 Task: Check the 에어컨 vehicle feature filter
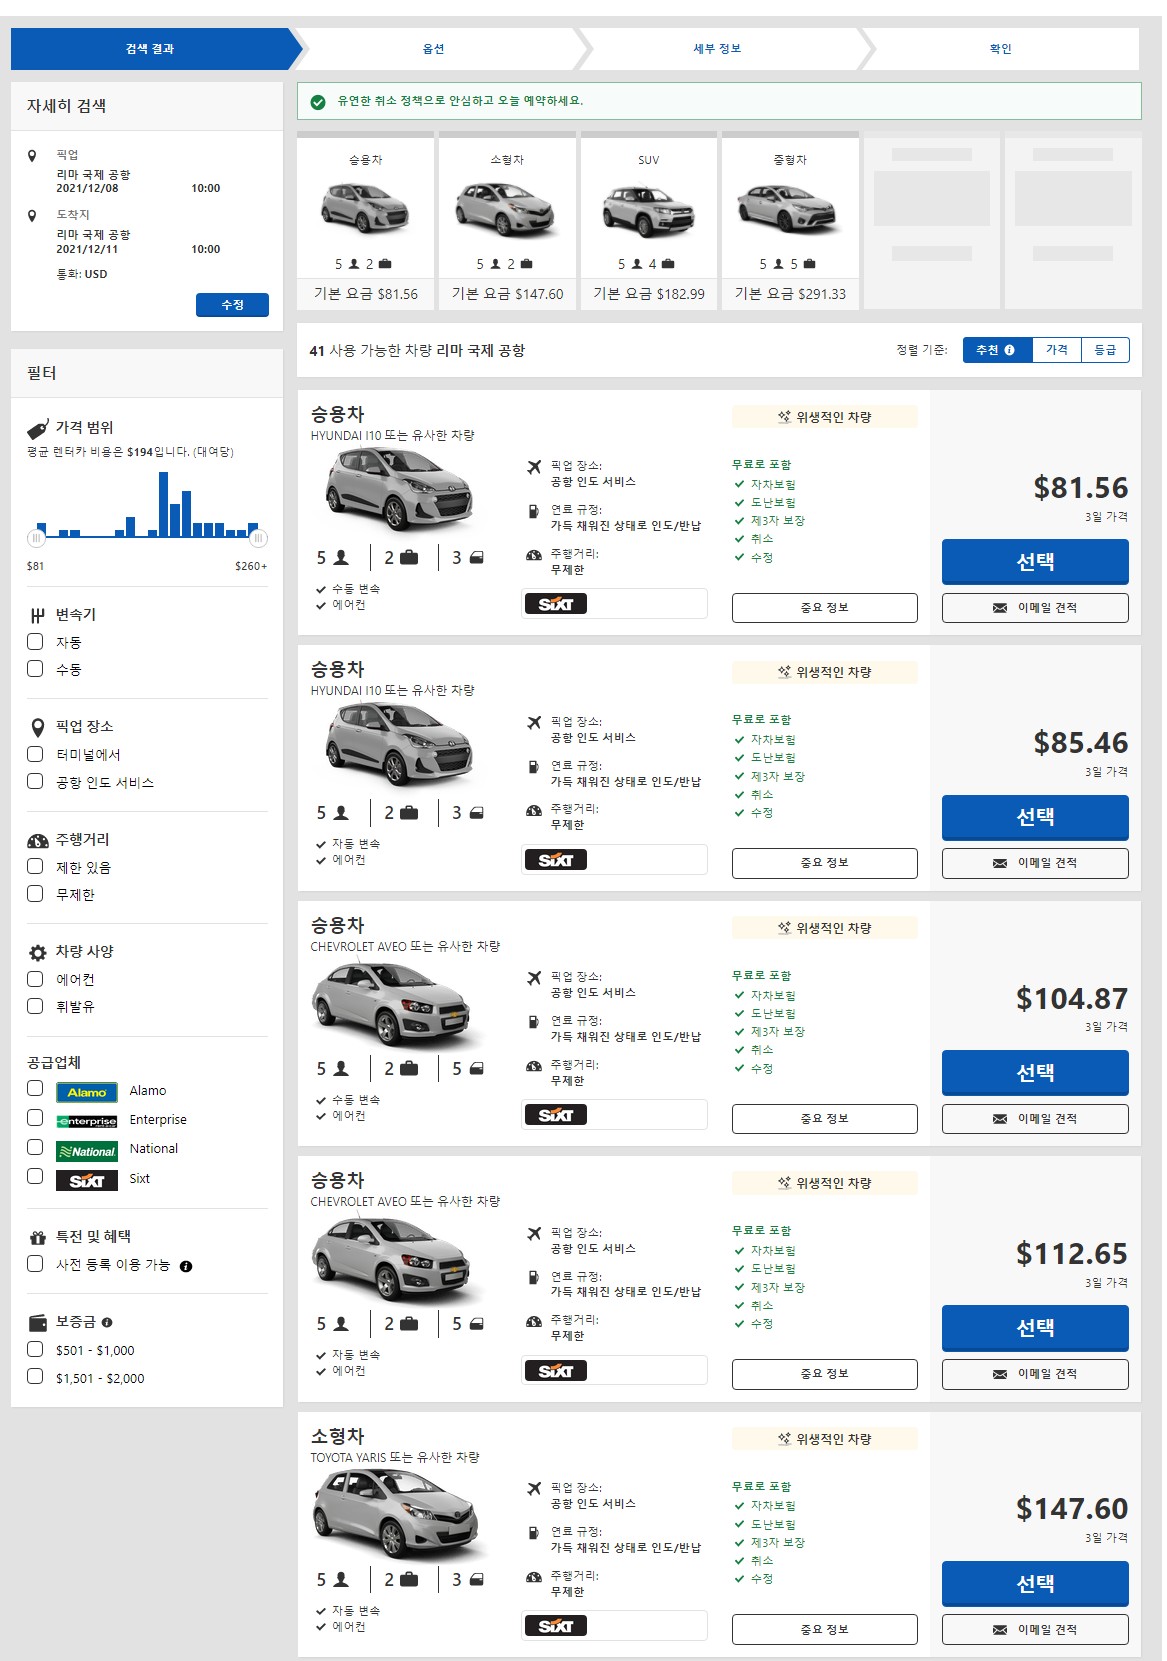click(35, 979)
